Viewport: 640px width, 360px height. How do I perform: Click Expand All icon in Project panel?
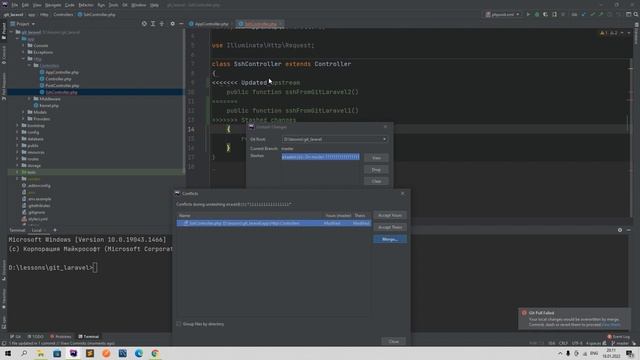click(x=153, y=24)
